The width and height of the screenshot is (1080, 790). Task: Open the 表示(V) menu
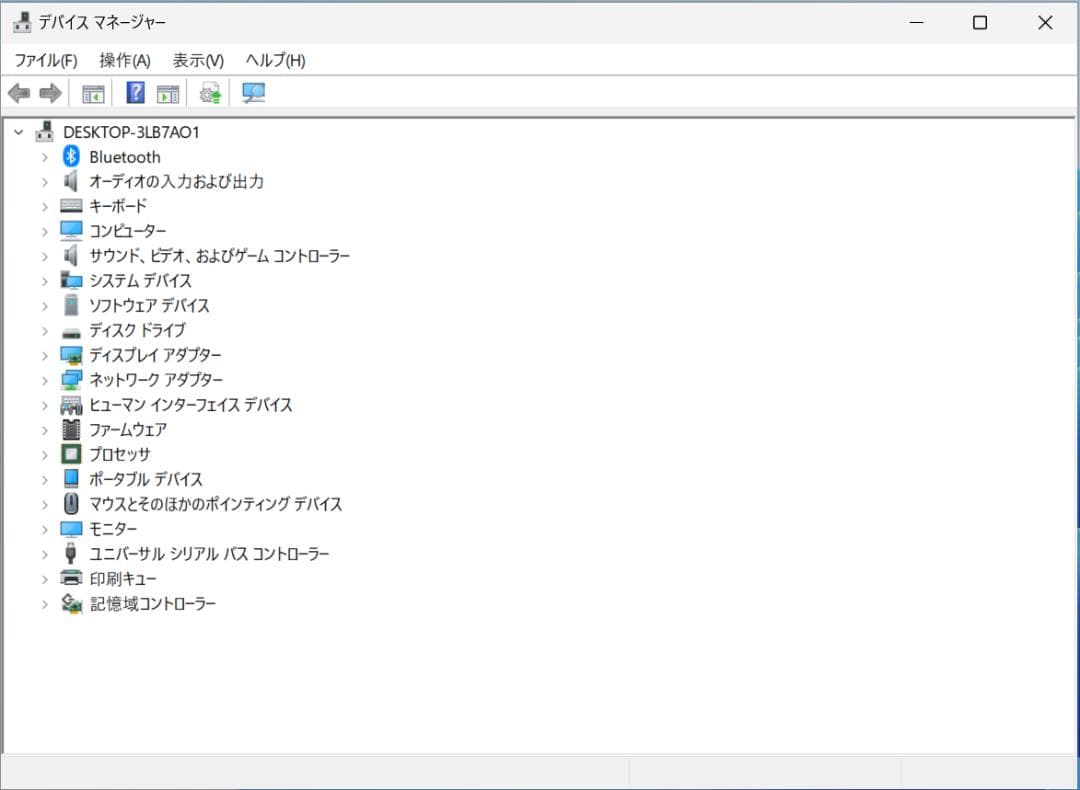click(196, 60)
